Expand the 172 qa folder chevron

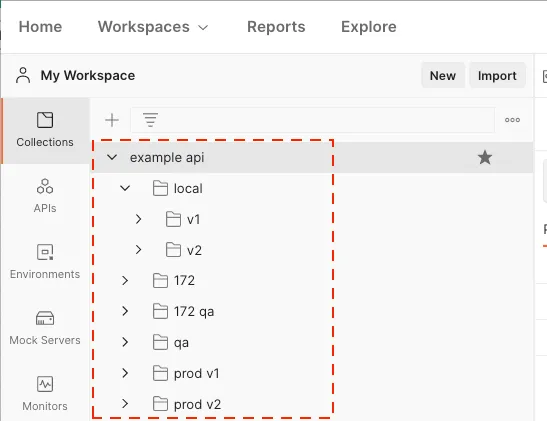tap(125, 311)
